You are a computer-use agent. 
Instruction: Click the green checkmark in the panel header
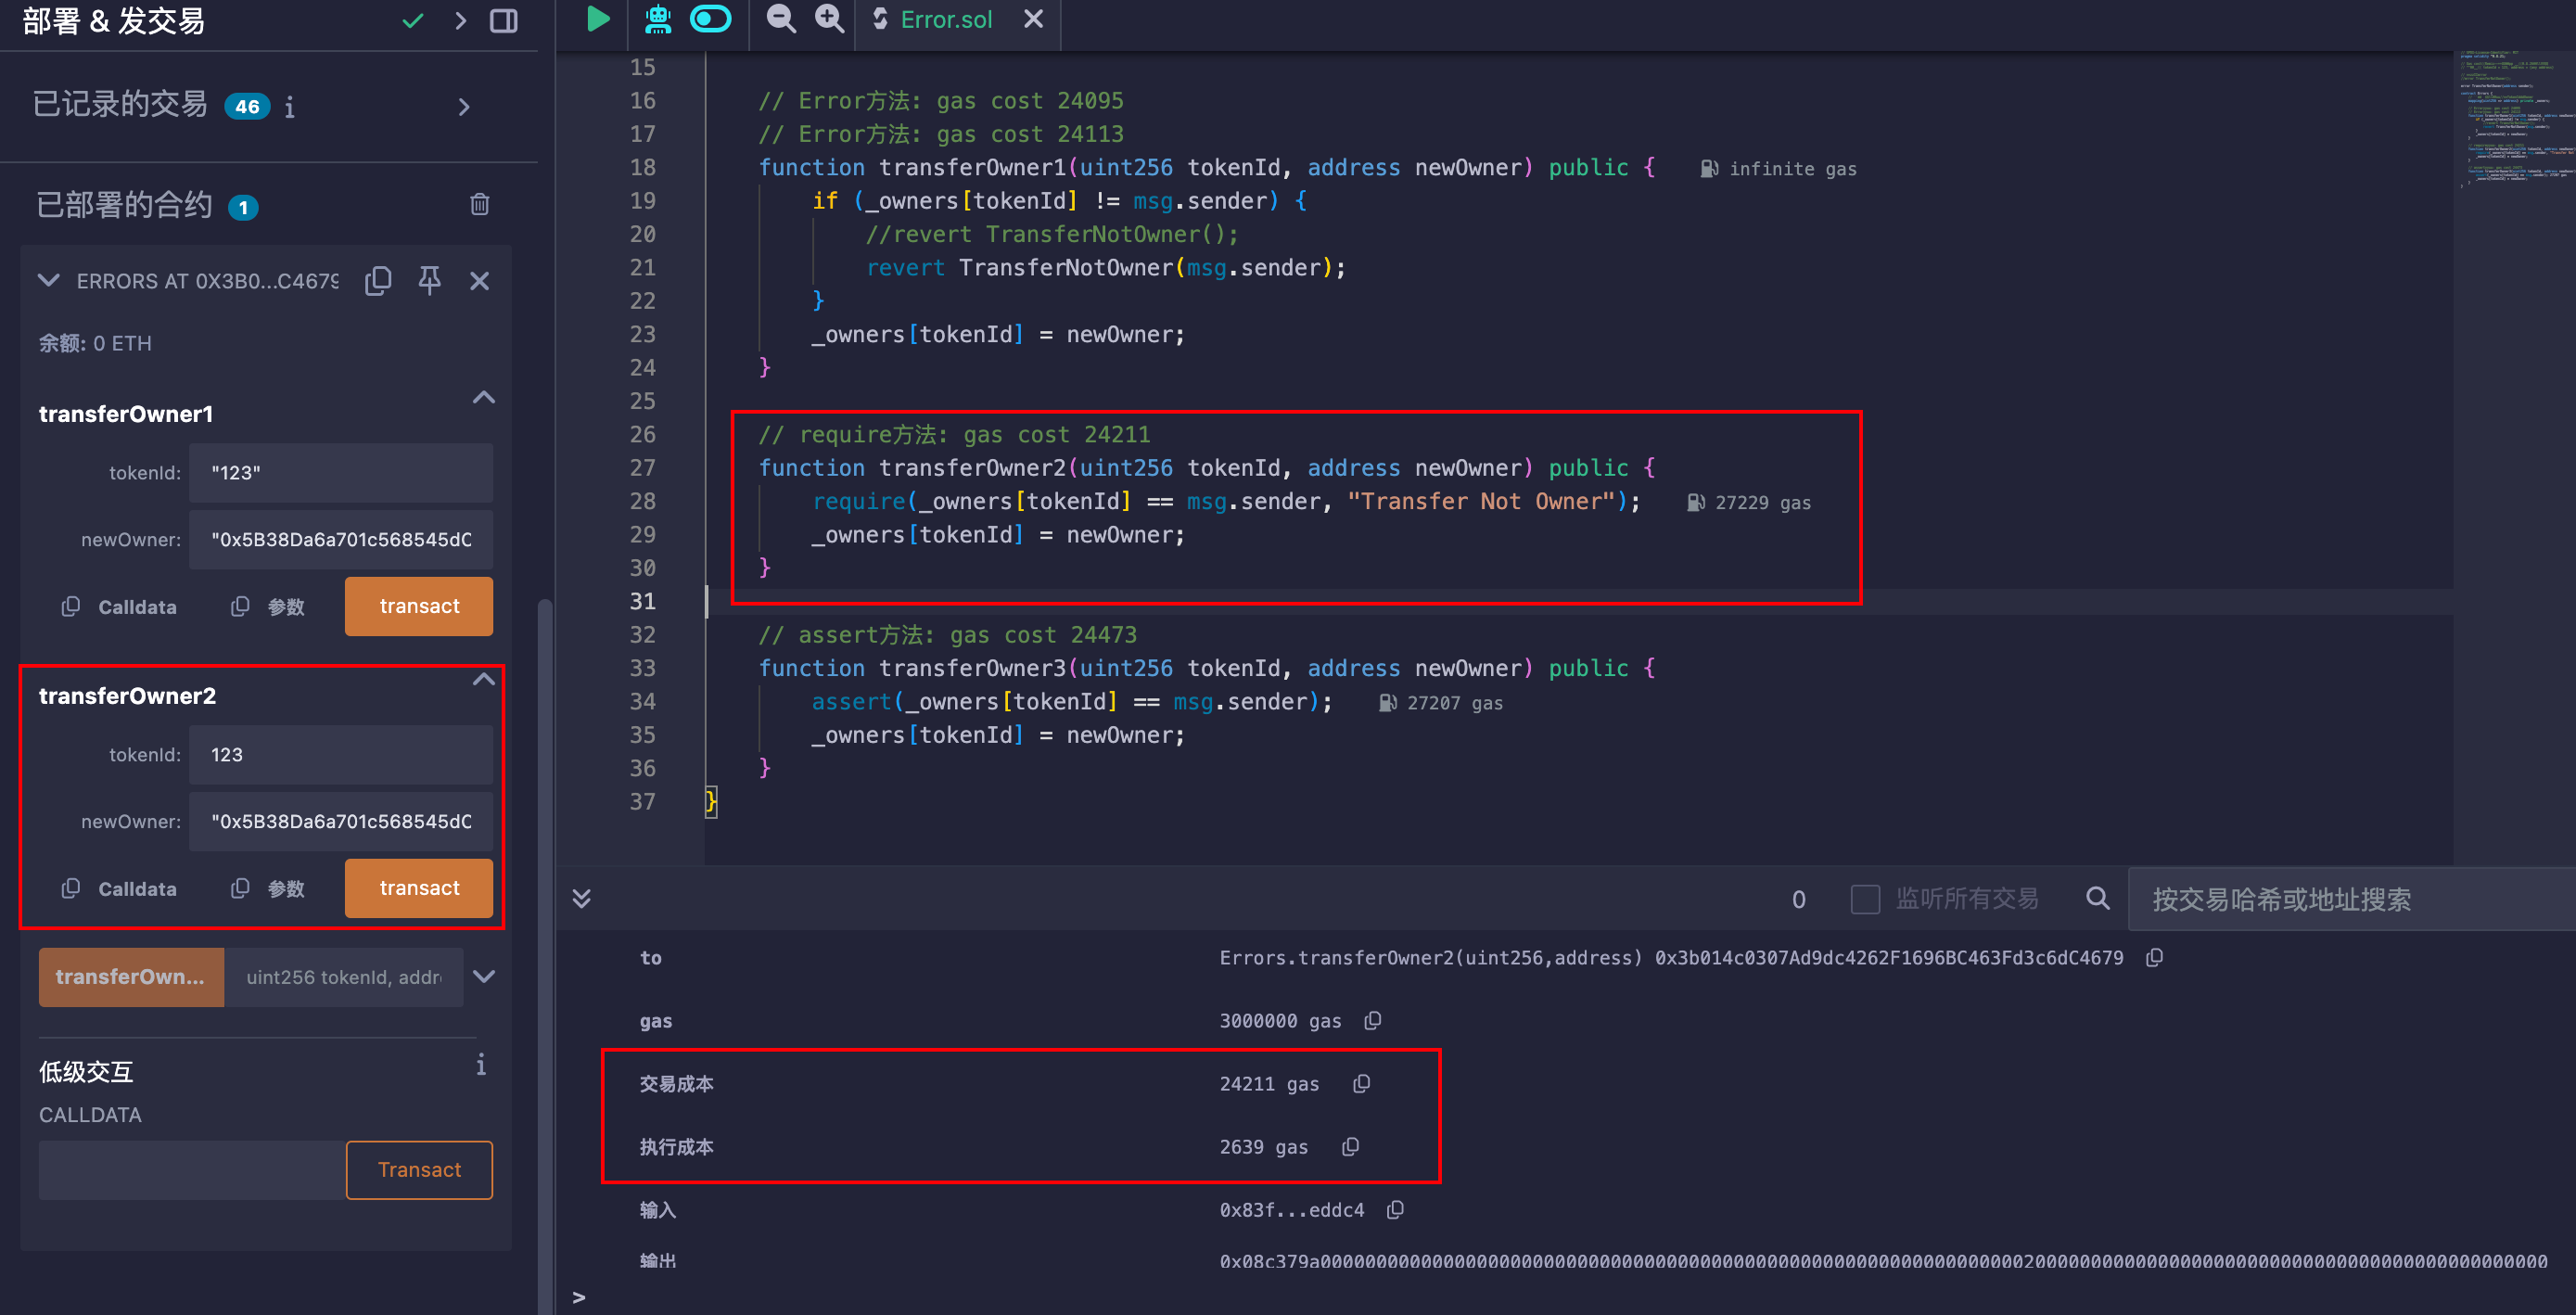[x=413, y=20]
